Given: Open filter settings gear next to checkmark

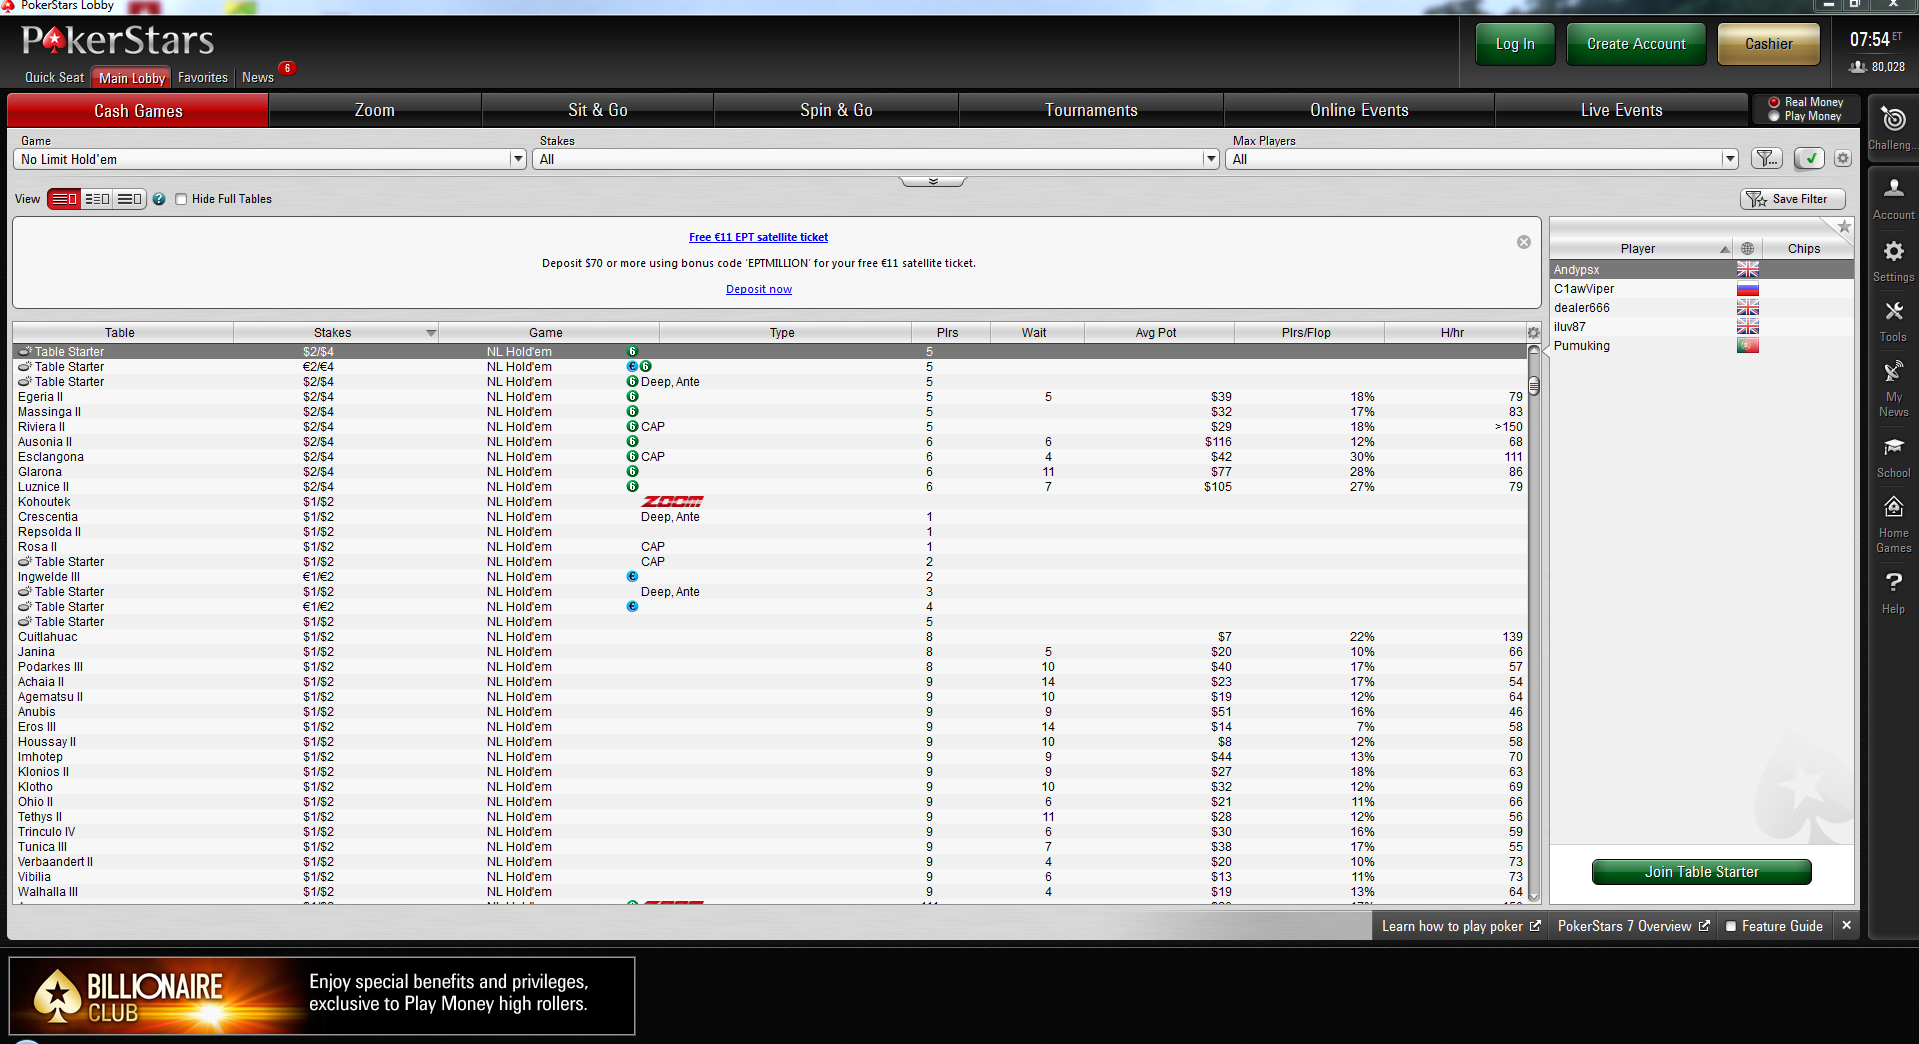Looking at the screenshot, I should point(1843,158).
